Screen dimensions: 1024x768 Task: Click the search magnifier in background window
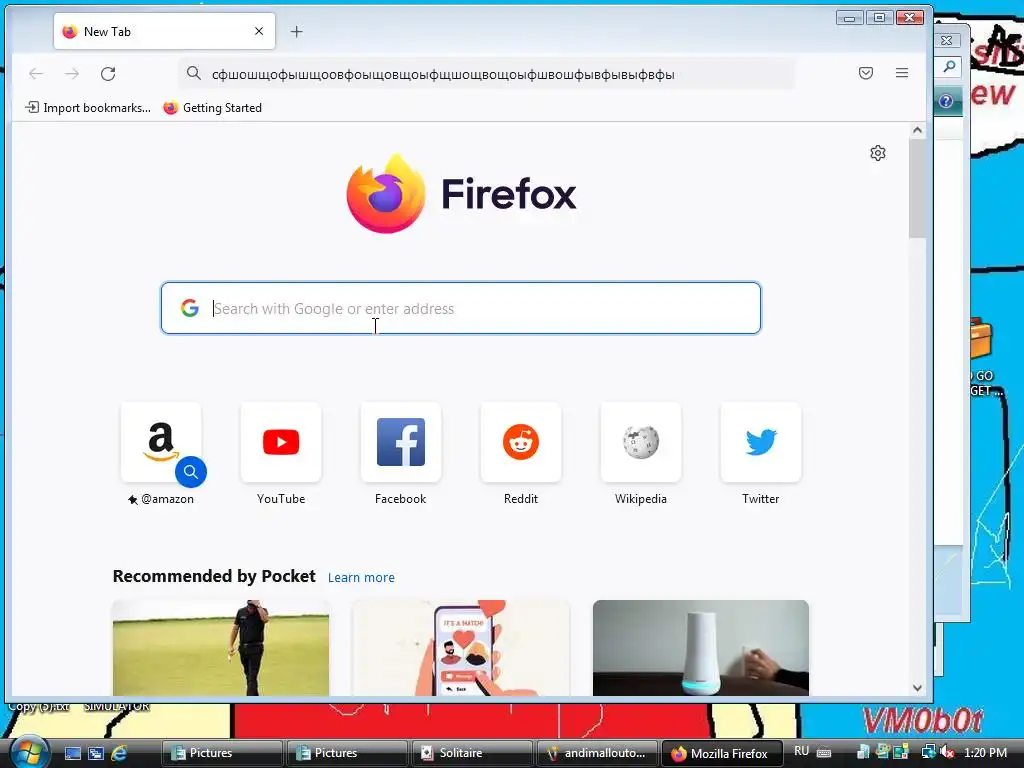pyautogui.click(x=949, y=67)
